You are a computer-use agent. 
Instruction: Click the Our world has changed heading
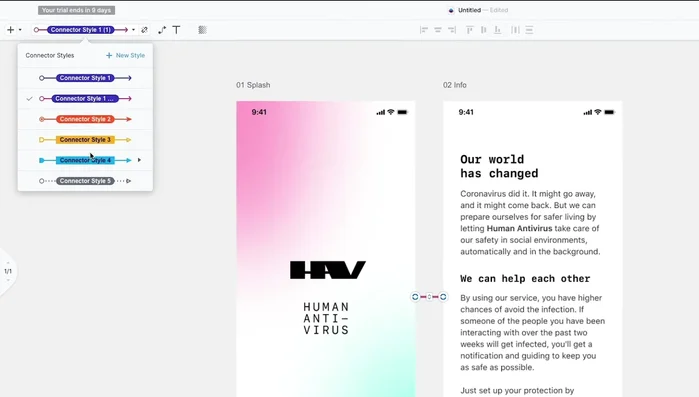(499, 166)
